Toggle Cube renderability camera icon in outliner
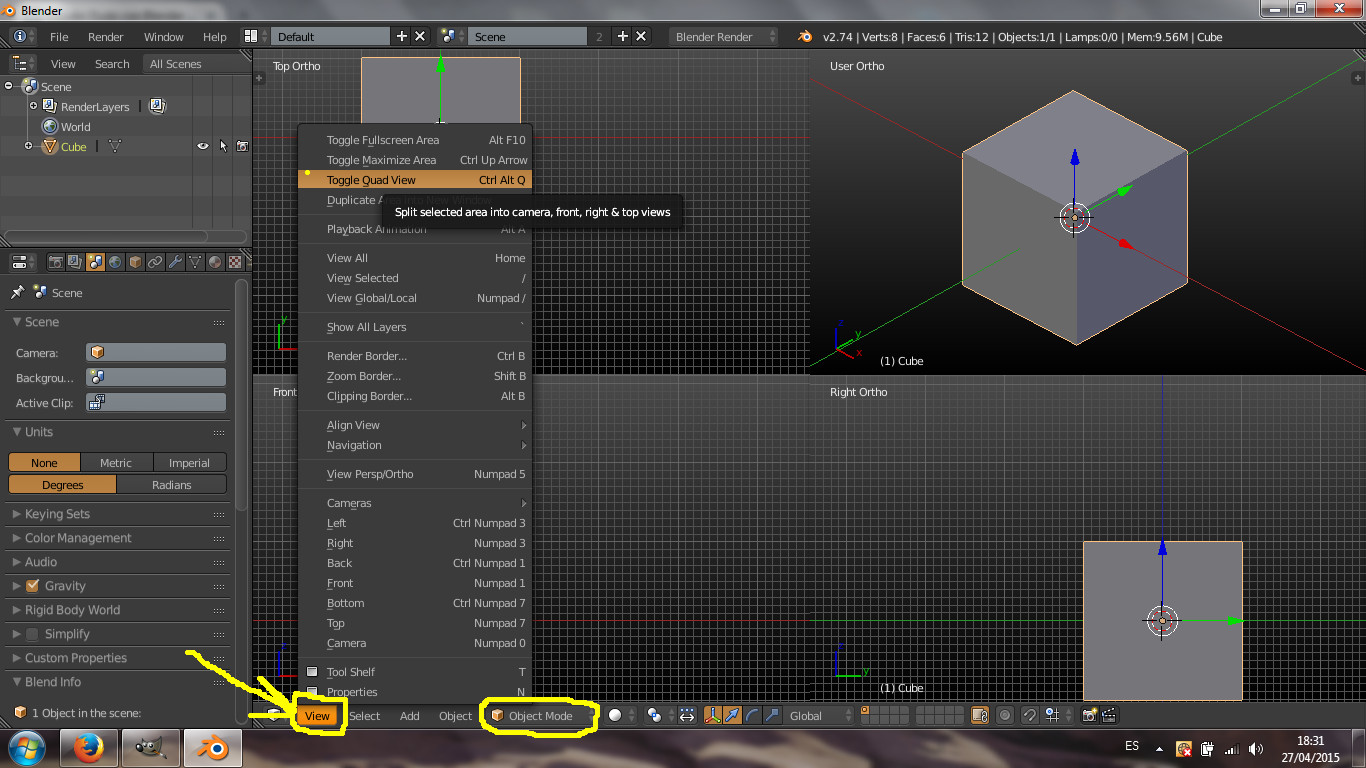1366x768 pixels. [x=242, y=146]
